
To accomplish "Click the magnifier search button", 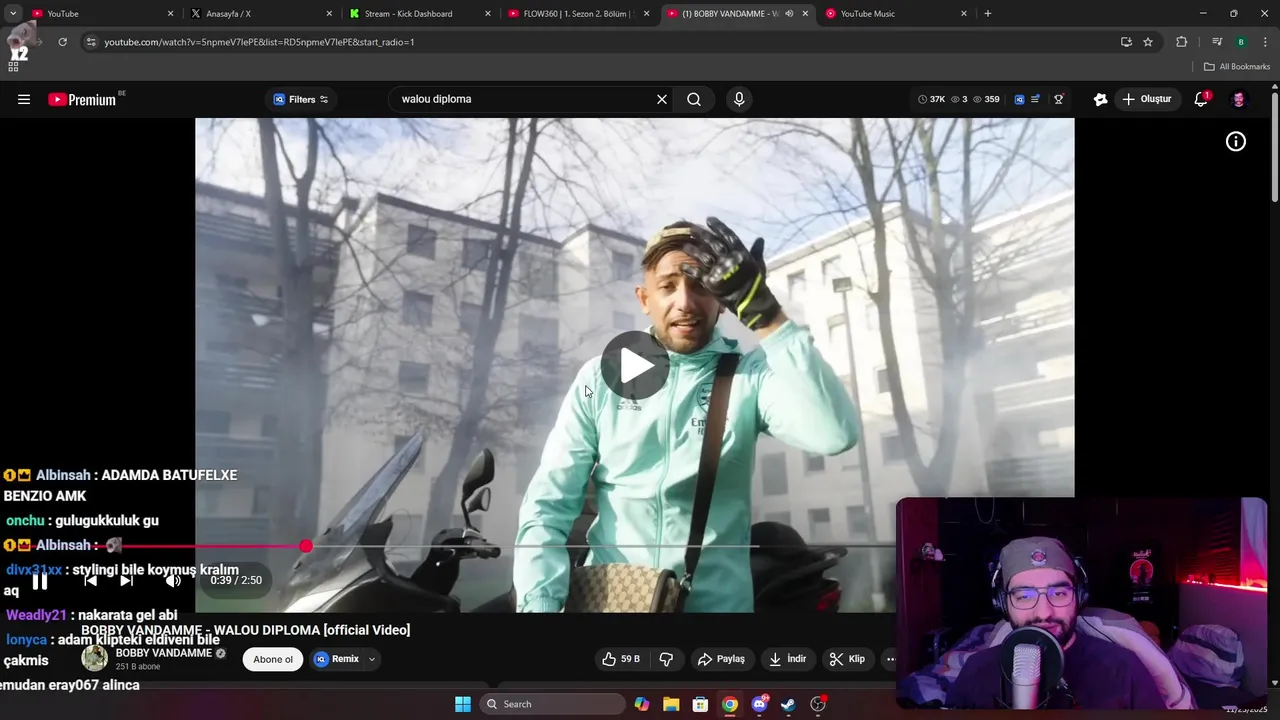I will click(x=694, y=99).
